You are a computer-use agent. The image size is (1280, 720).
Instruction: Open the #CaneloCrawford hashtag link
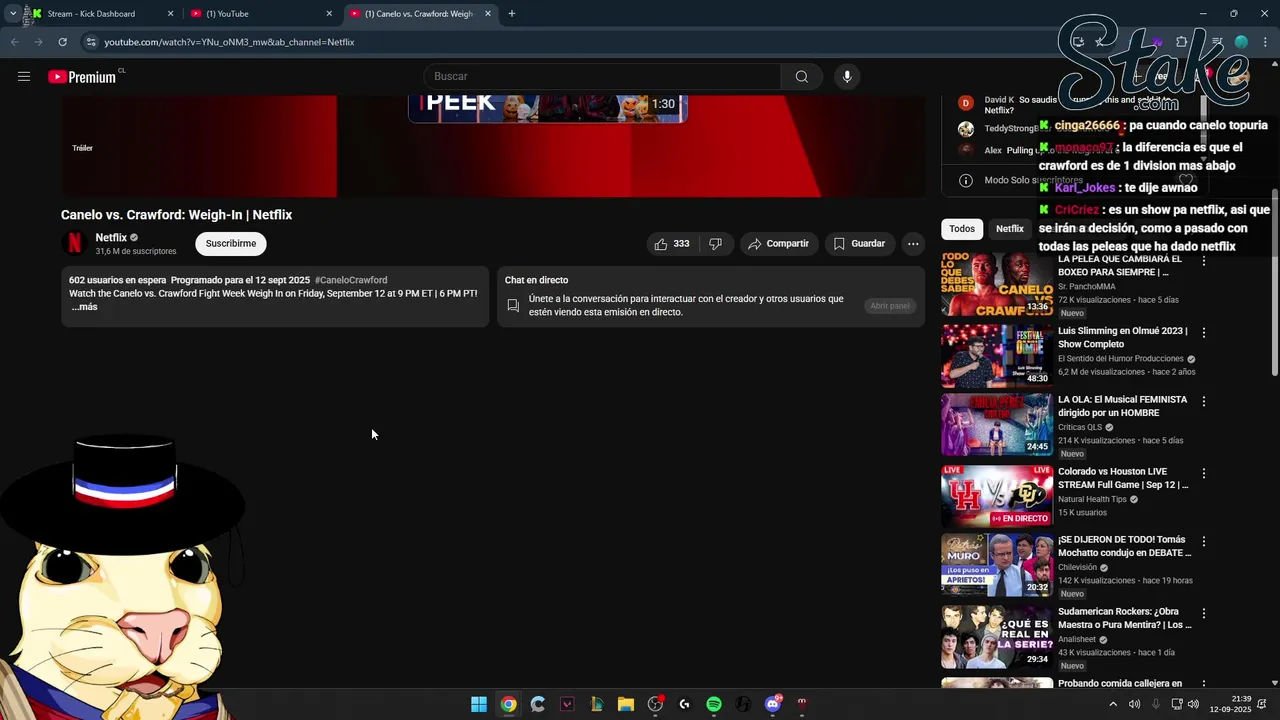(x=351, y=280)
